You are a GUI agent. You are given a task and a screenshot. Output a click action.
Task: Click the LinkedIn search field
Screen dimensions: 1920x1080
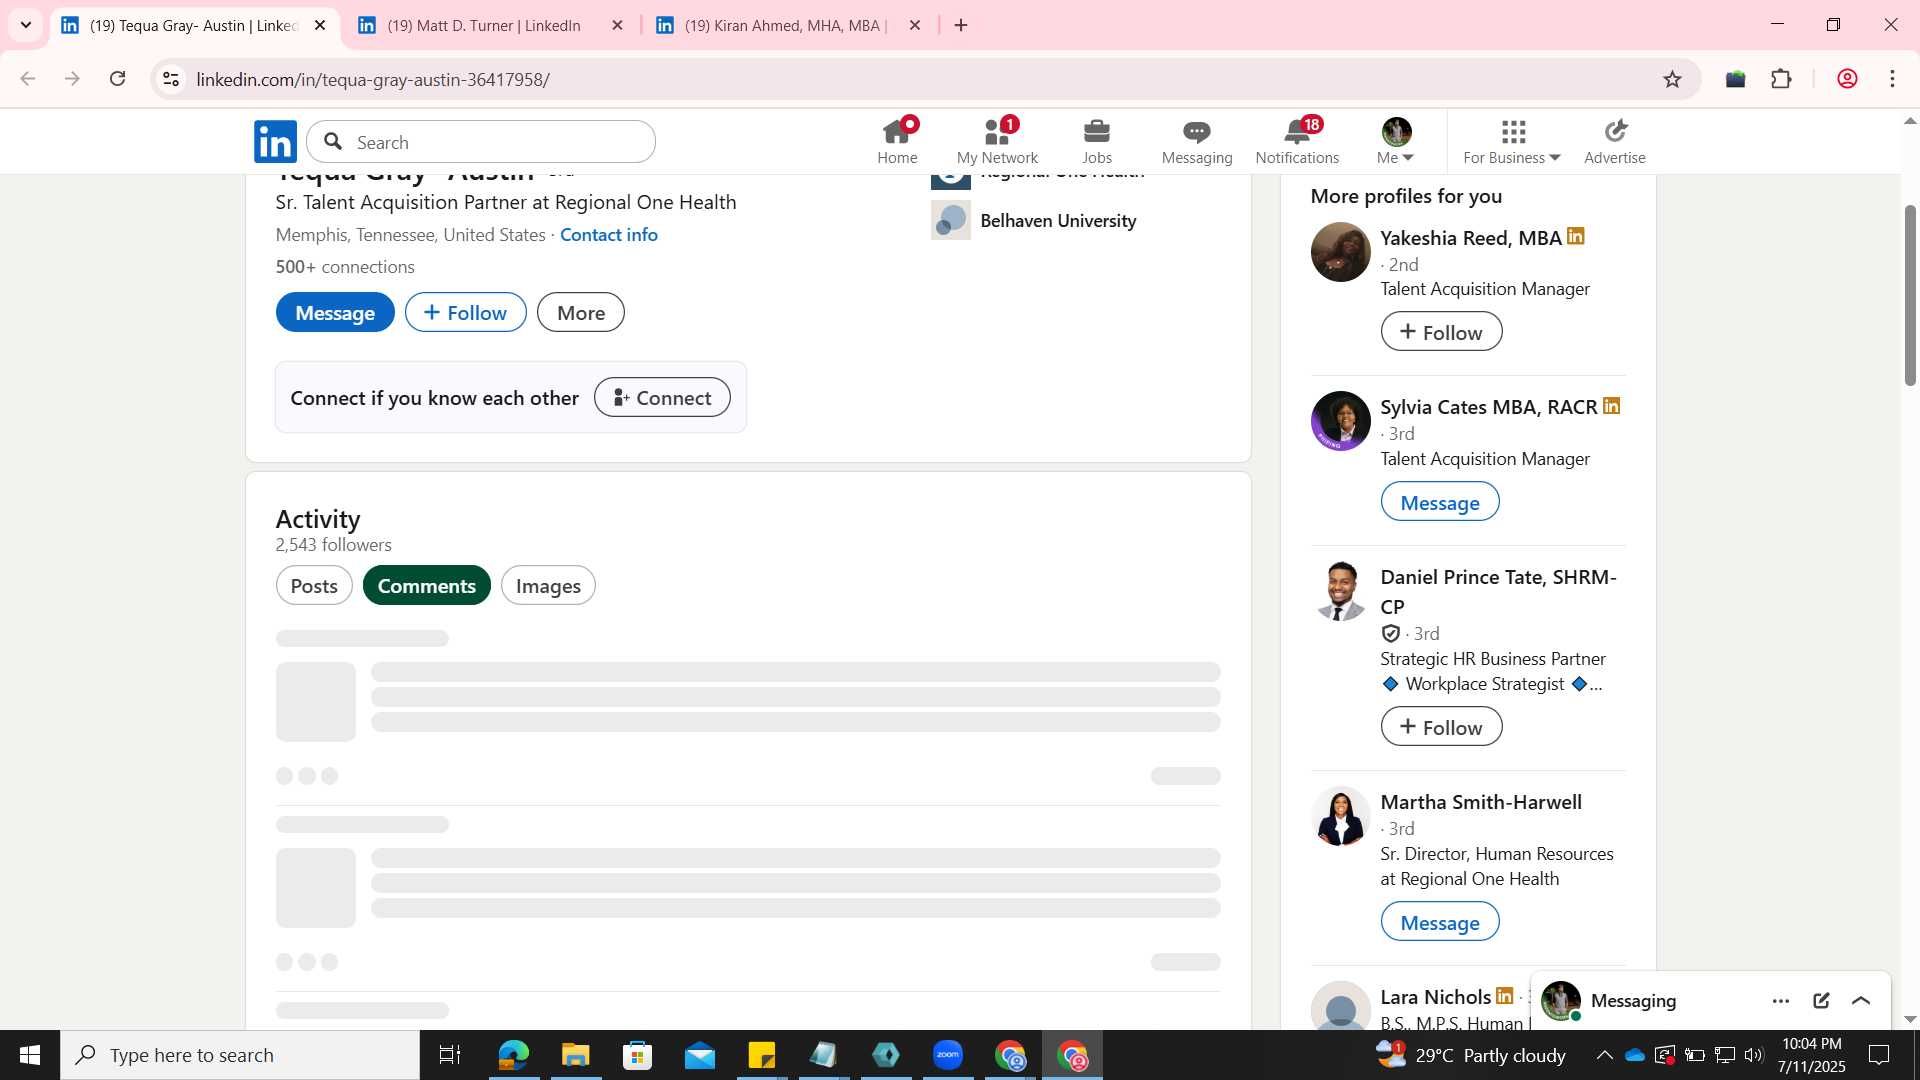[x=481, y=142]
